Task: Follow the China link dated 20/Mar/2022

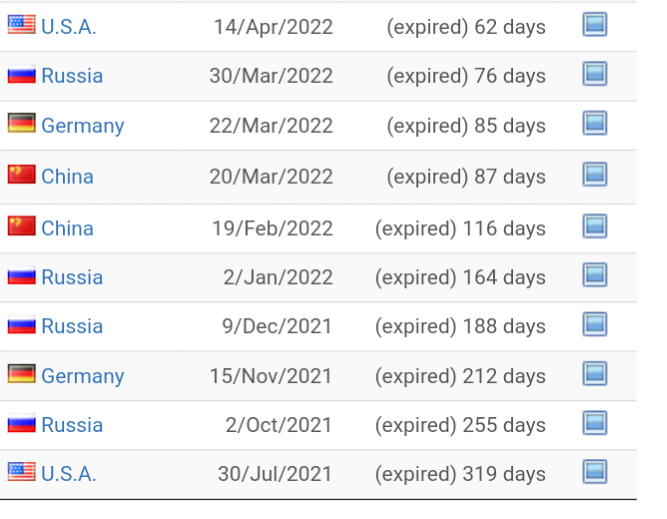Action: click(67, 177)
